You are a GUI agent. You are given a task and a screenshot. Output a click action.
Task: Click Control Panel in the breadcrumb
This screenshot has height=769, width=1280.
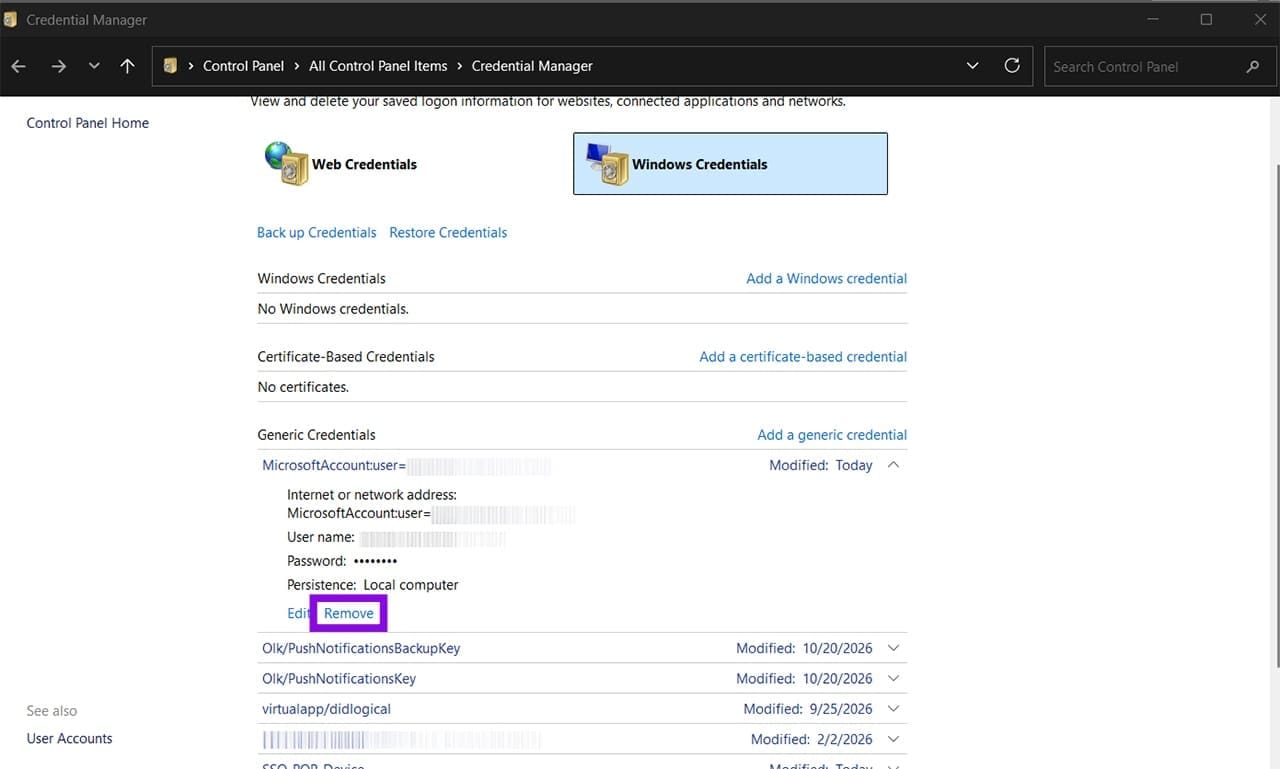244,66
